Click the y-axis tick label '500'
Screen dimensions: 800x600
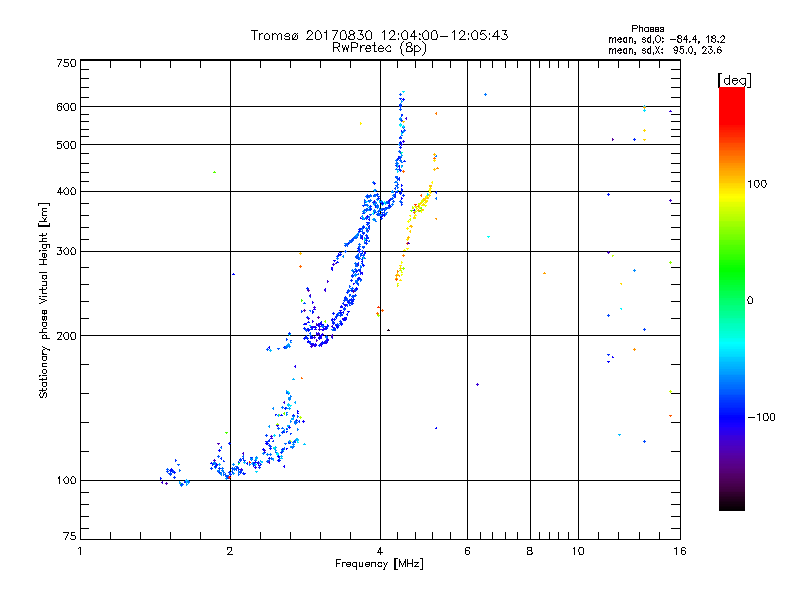66,145
